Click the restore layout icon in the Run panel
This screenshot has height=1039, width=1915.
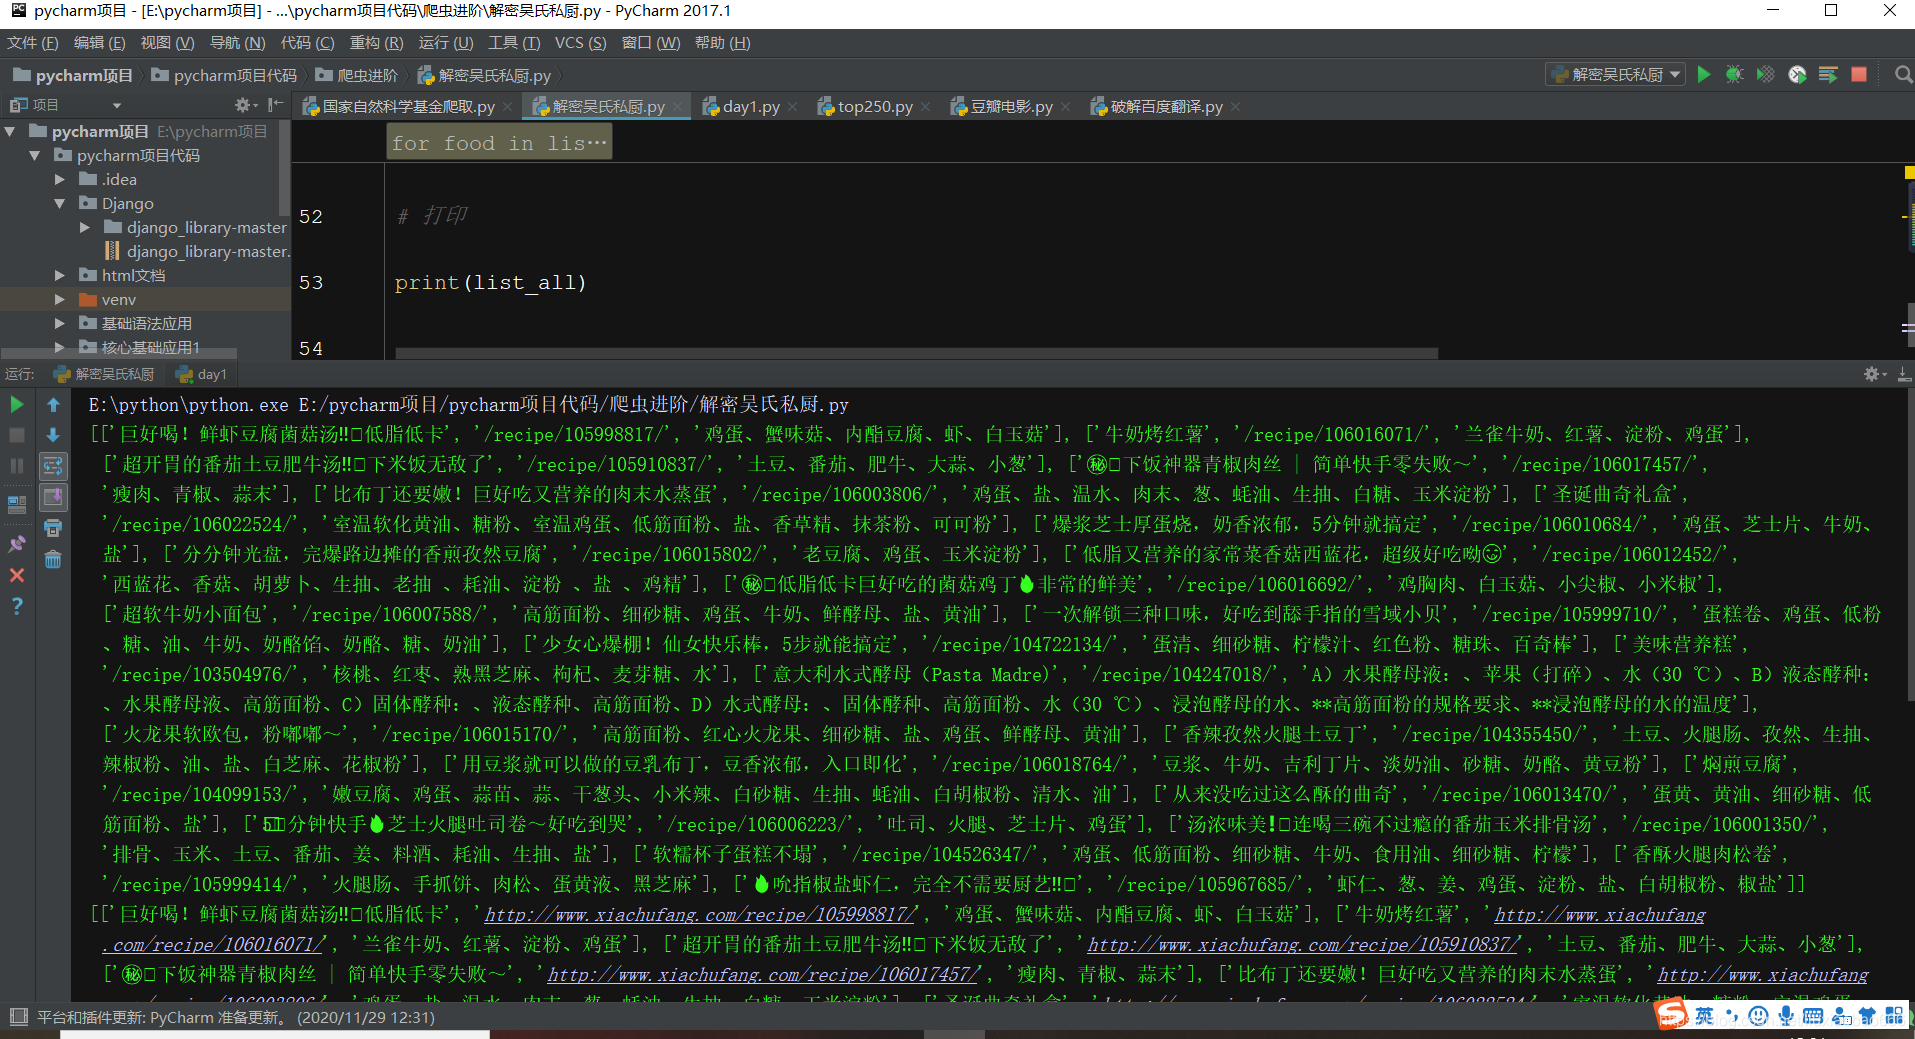point(17,504)
